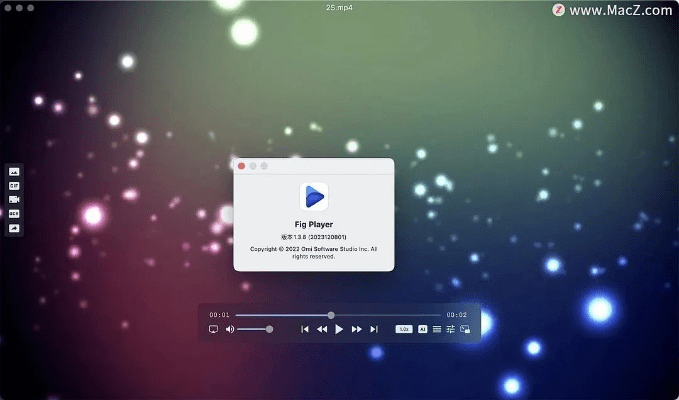The width and height of the screenshot is (679, 400).
Task: Skip to the next track
Action: (x=374, y=329)
